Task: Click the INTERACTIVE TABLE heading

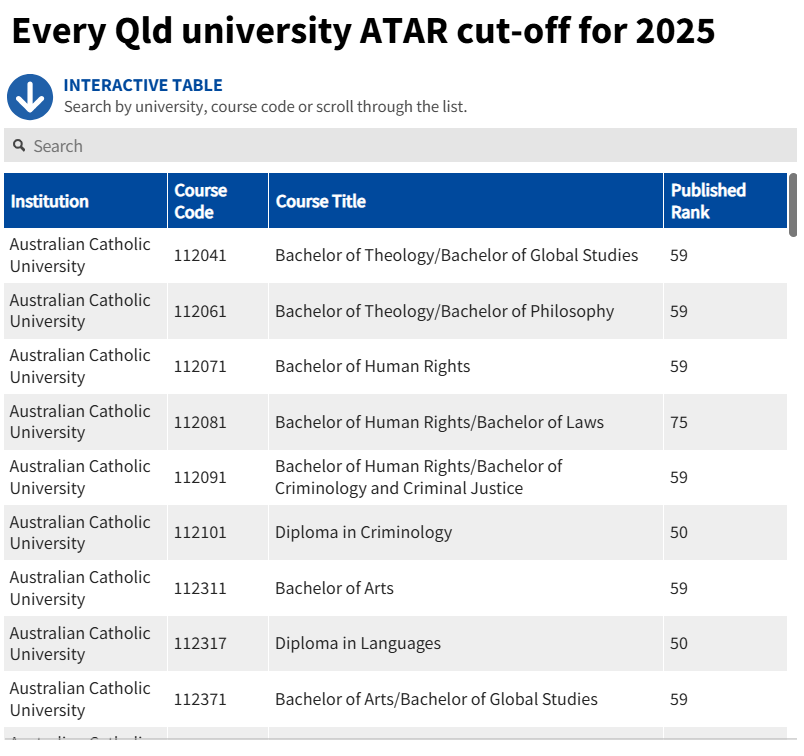Action: coord(143,85)
